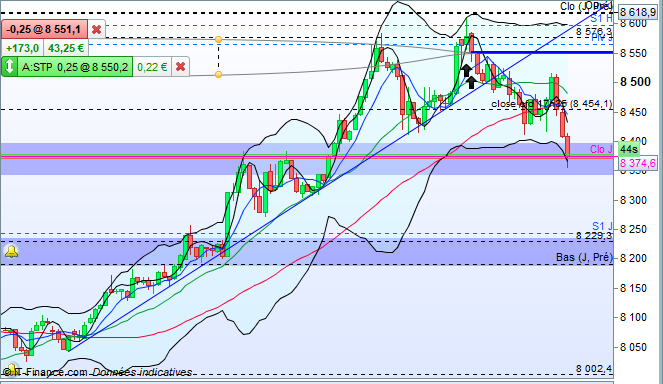Click the green up-down arrow order handle
The width and height of the screenshot is (663, 384).
[9, 67]
